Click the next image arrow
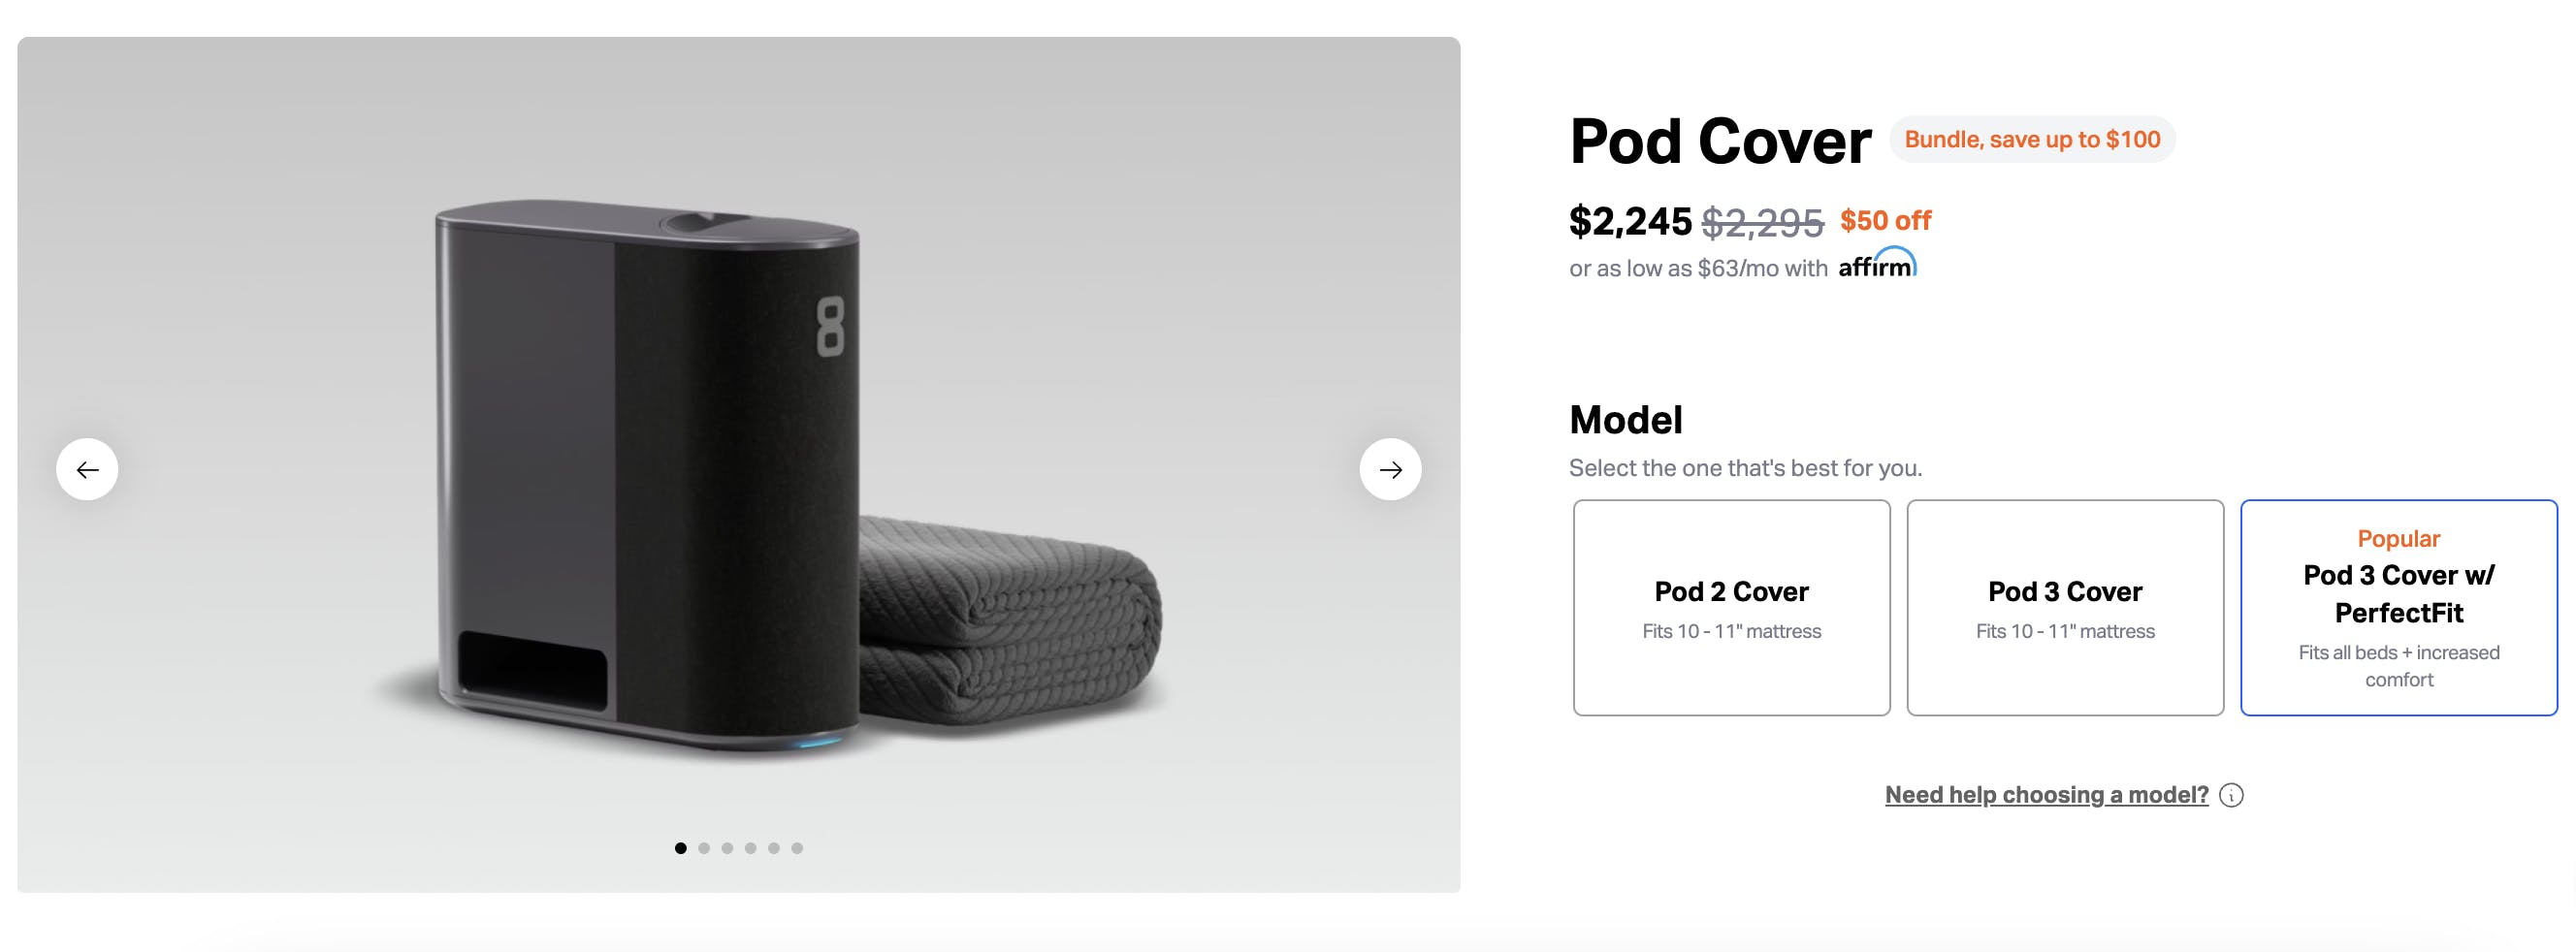2576x952 pixels. point(1390,469)
